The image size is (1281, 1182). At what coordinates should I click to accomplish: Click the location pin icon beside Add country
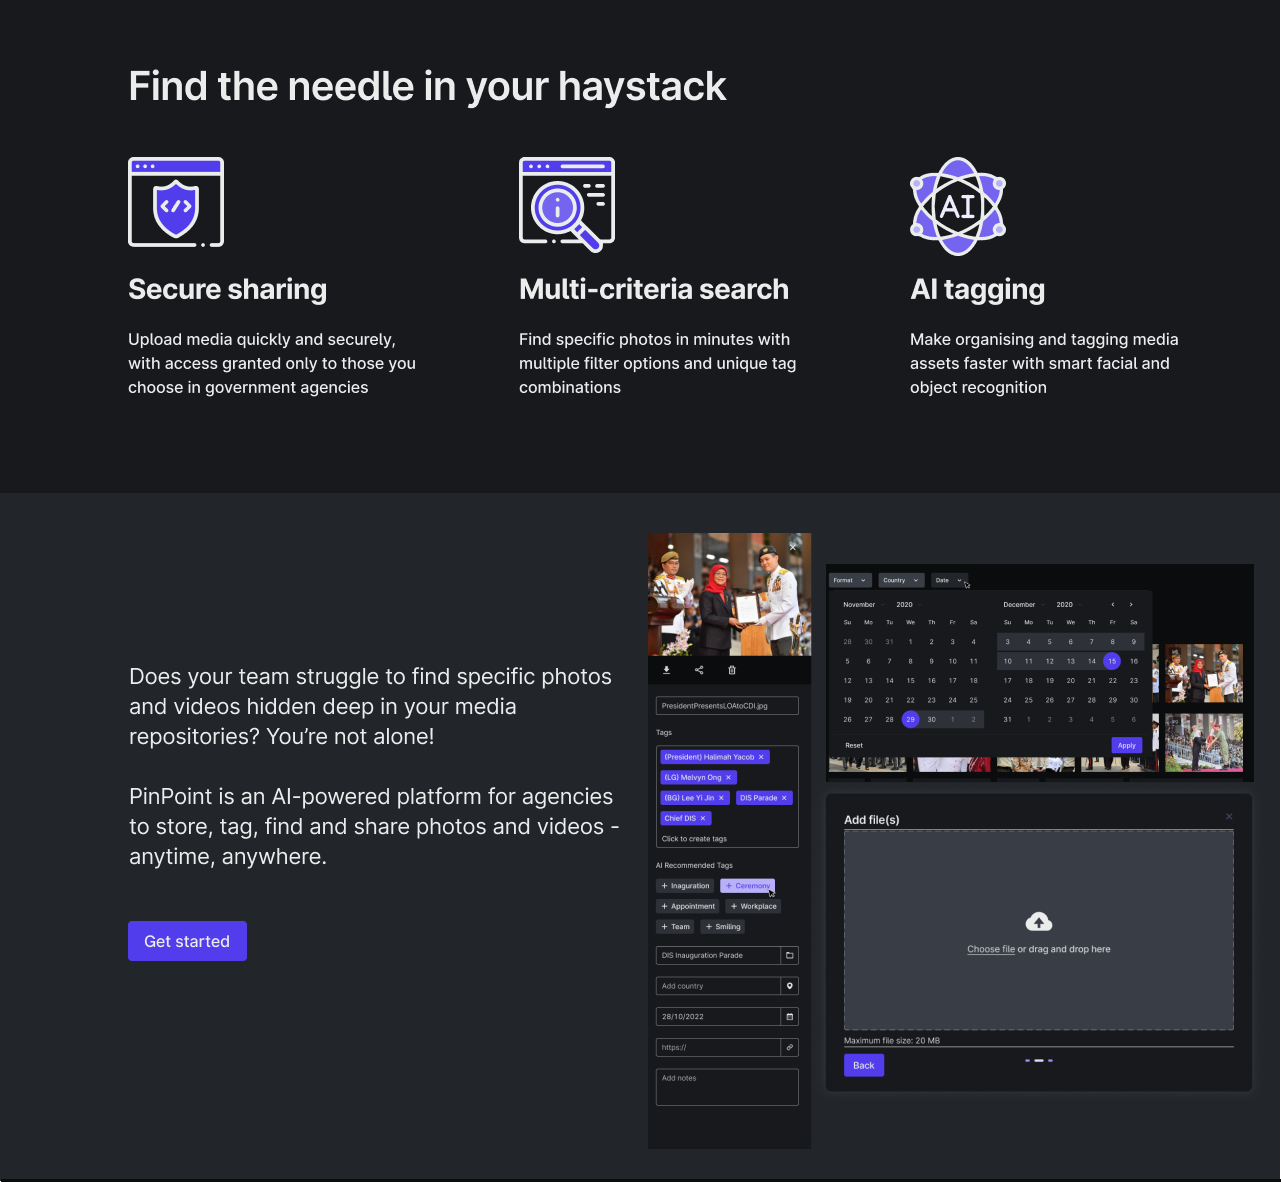click(790, 986)
